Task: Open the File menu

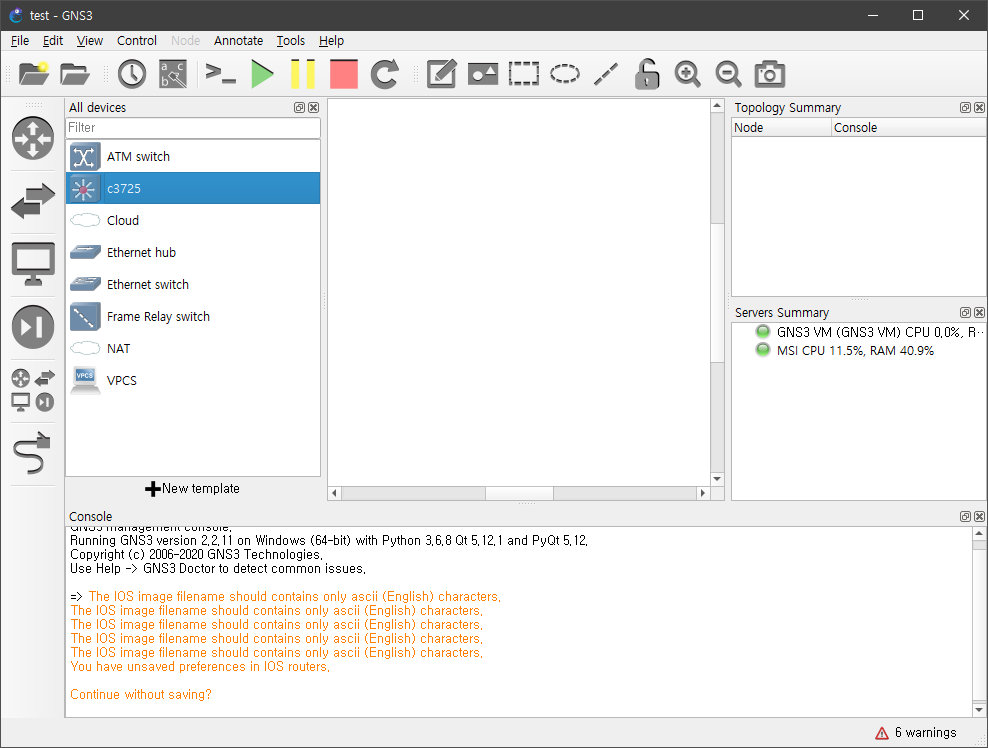Action: pos(20,41)
